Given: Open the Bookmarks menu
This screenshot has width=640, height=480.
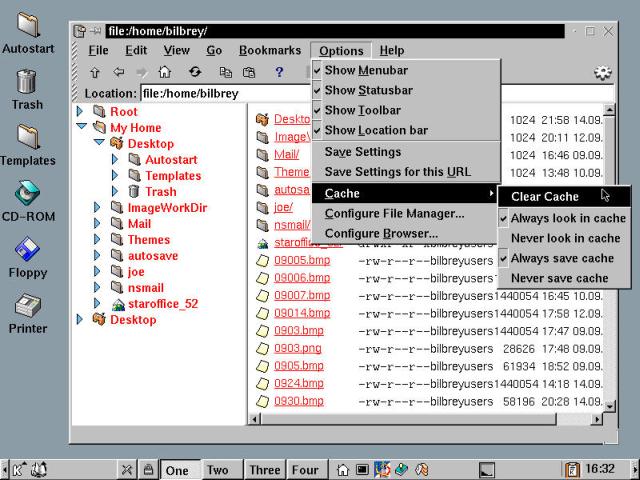Looking at the screenshot, I should coord(269,50).
